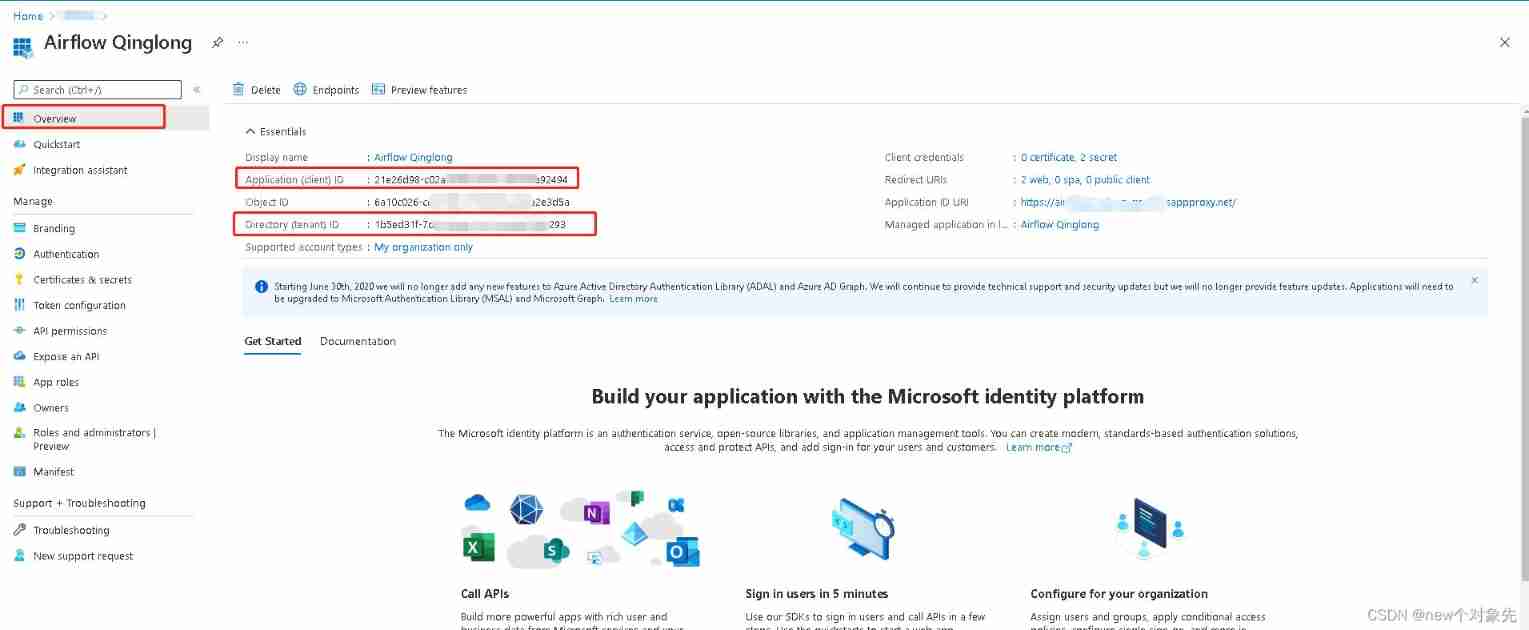Click the Application (client) ID value
1529x630 pixels.
click(x=471, y=180)
